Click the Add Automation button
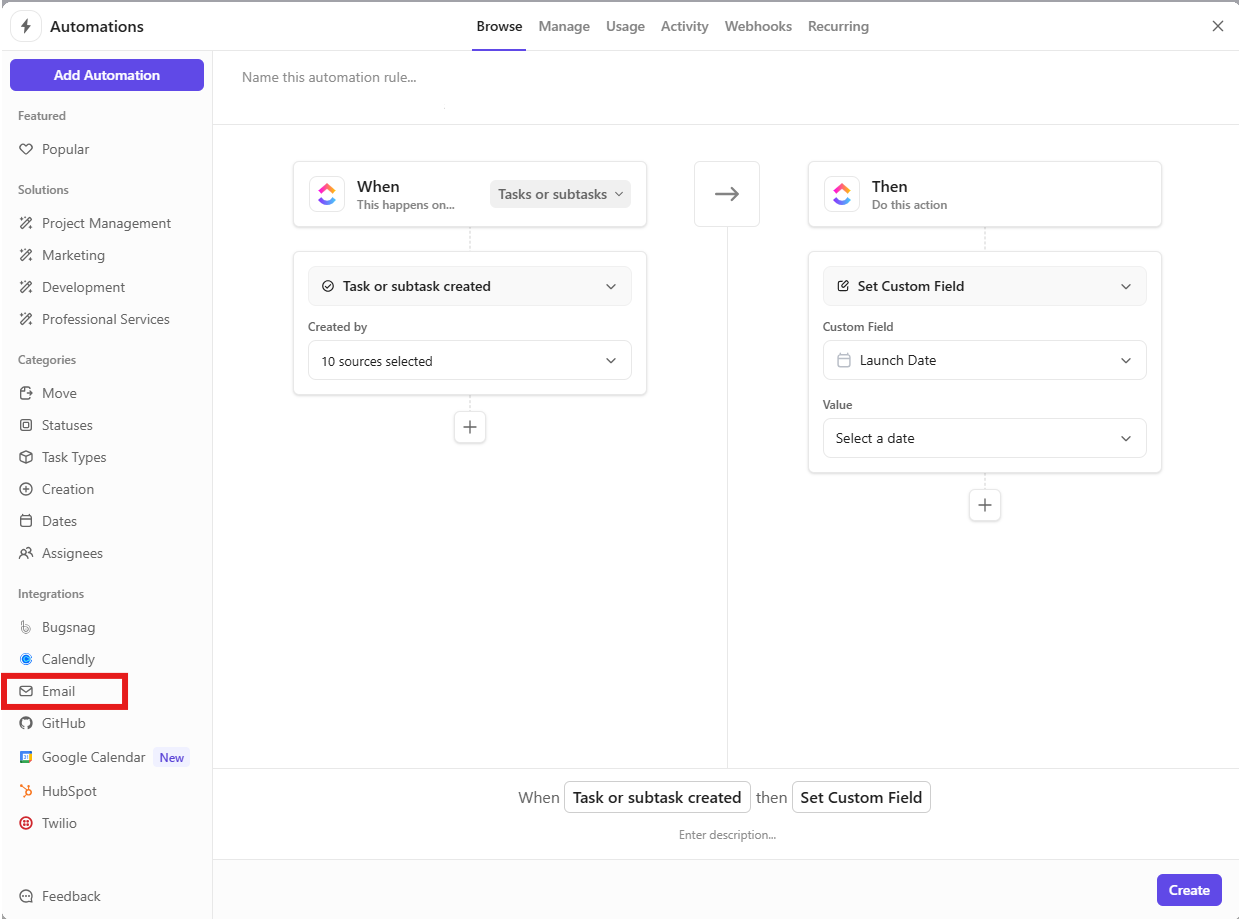The width and height of the screenshot is (1239, 919). pyautogui.click(x=107, y=75)
